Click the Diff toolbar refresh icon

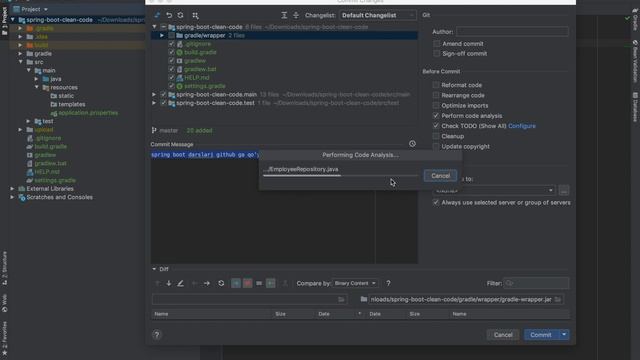tap(221, 283)
